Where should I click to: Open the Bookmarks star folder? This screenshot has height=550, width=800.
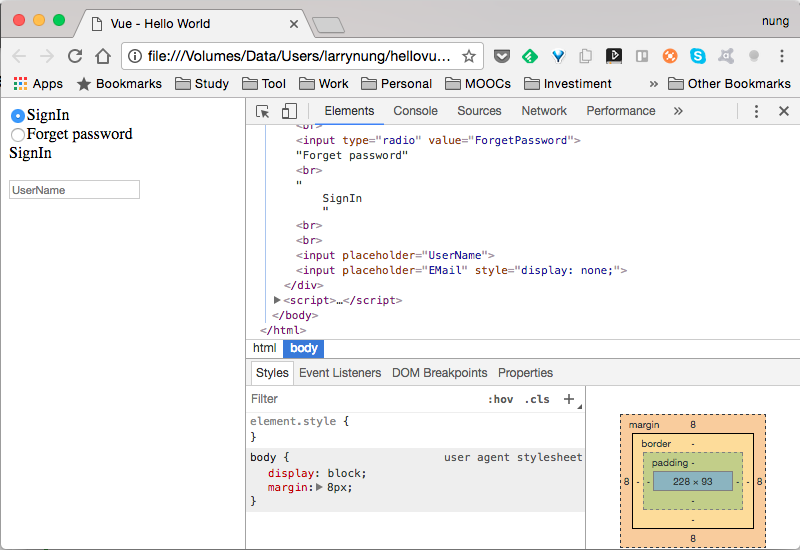(119, 84)
